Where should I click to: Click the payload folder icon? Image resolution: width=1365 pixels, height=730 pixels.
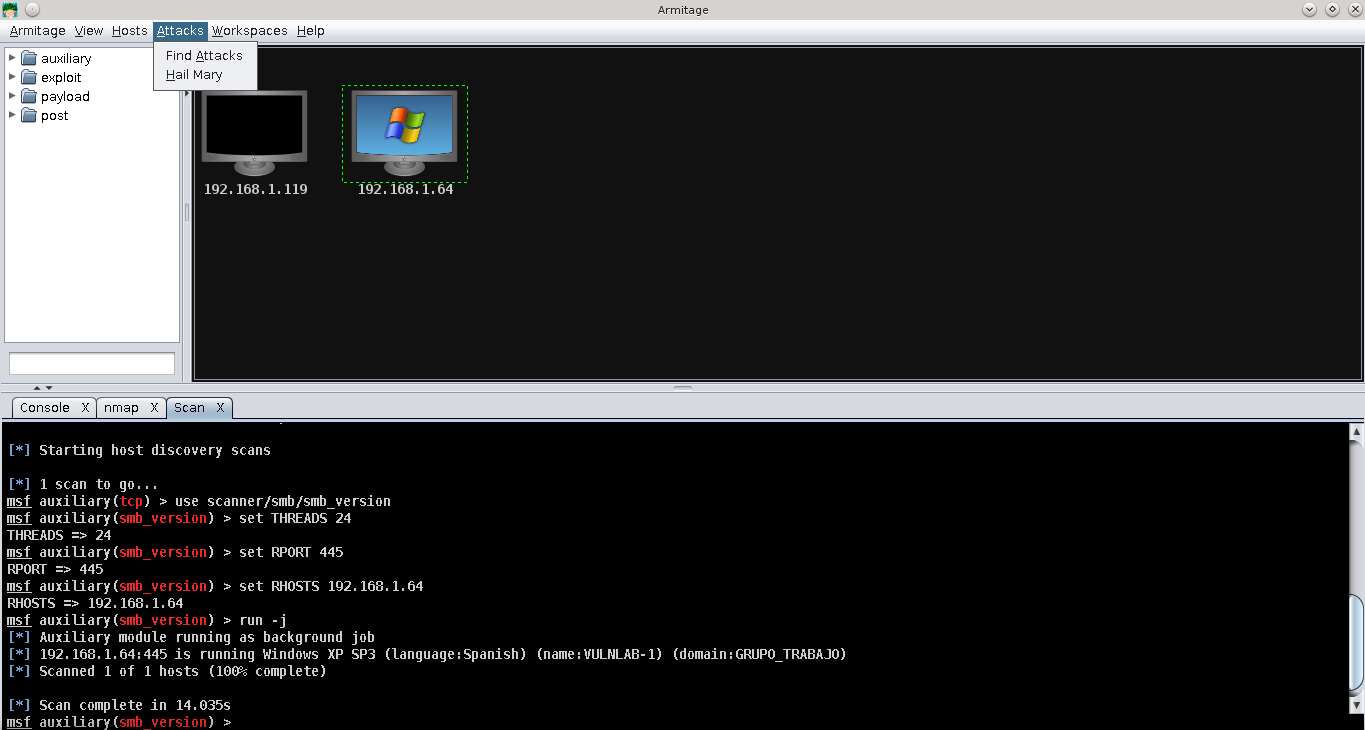pyautogui.click(x=27, y=96)
